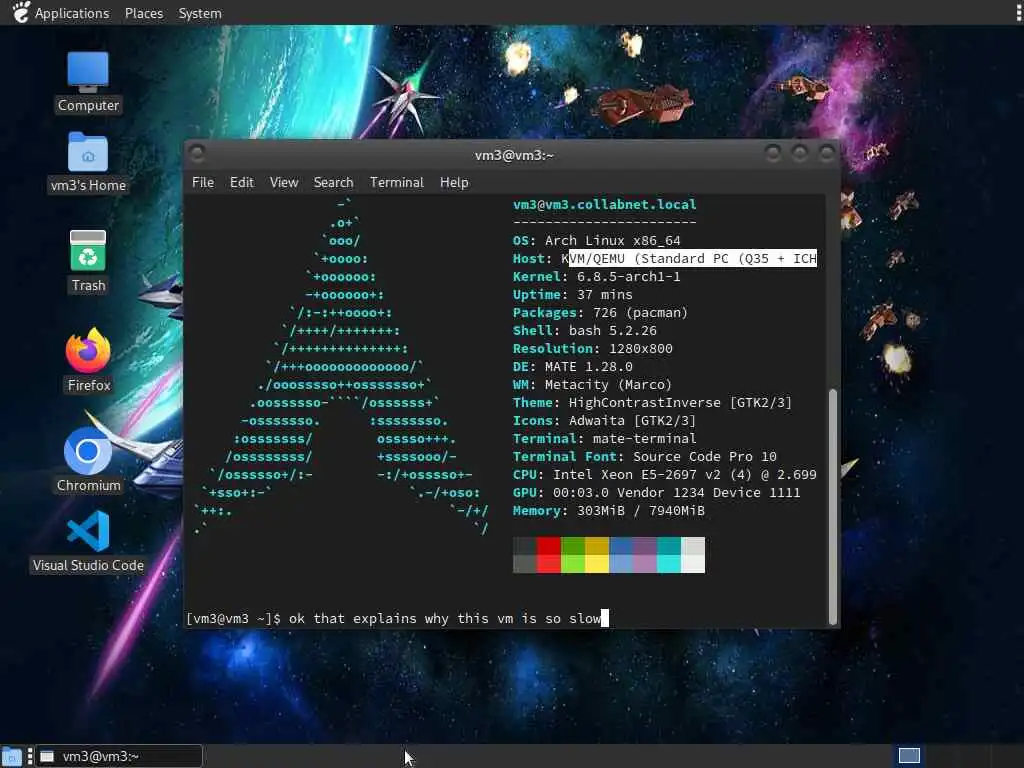Image resolution: width=1024 pixels, height=768 pixels.
Task: Maximize the vm3@vm3:~ terminal window
Action: coord(799,153)
